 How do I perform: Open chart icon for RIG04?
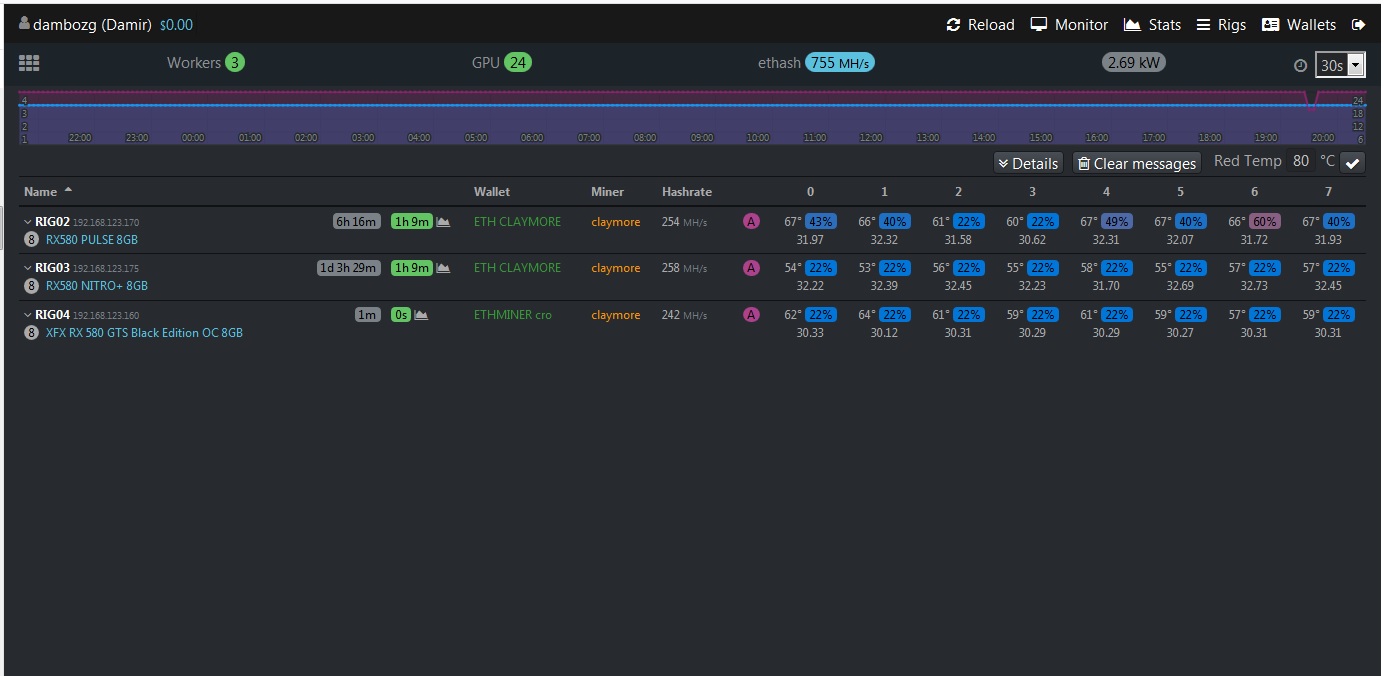click(421, 315)
